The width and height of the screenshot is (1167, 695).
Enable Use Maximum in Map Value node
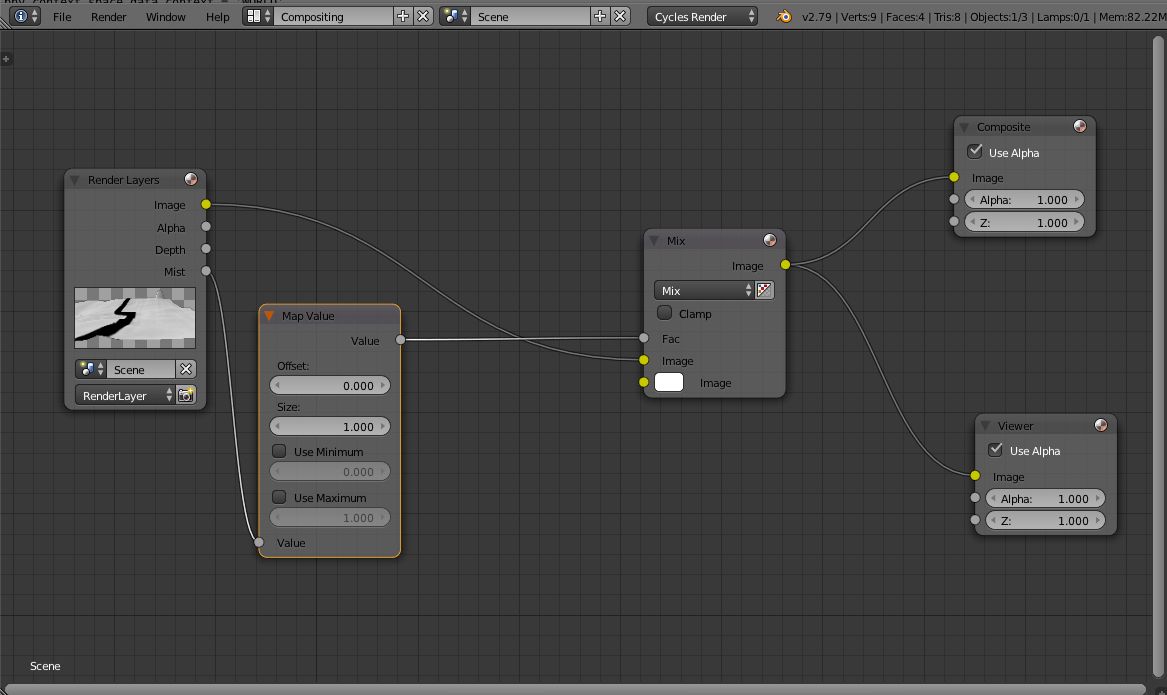click(x=279, y=497)
